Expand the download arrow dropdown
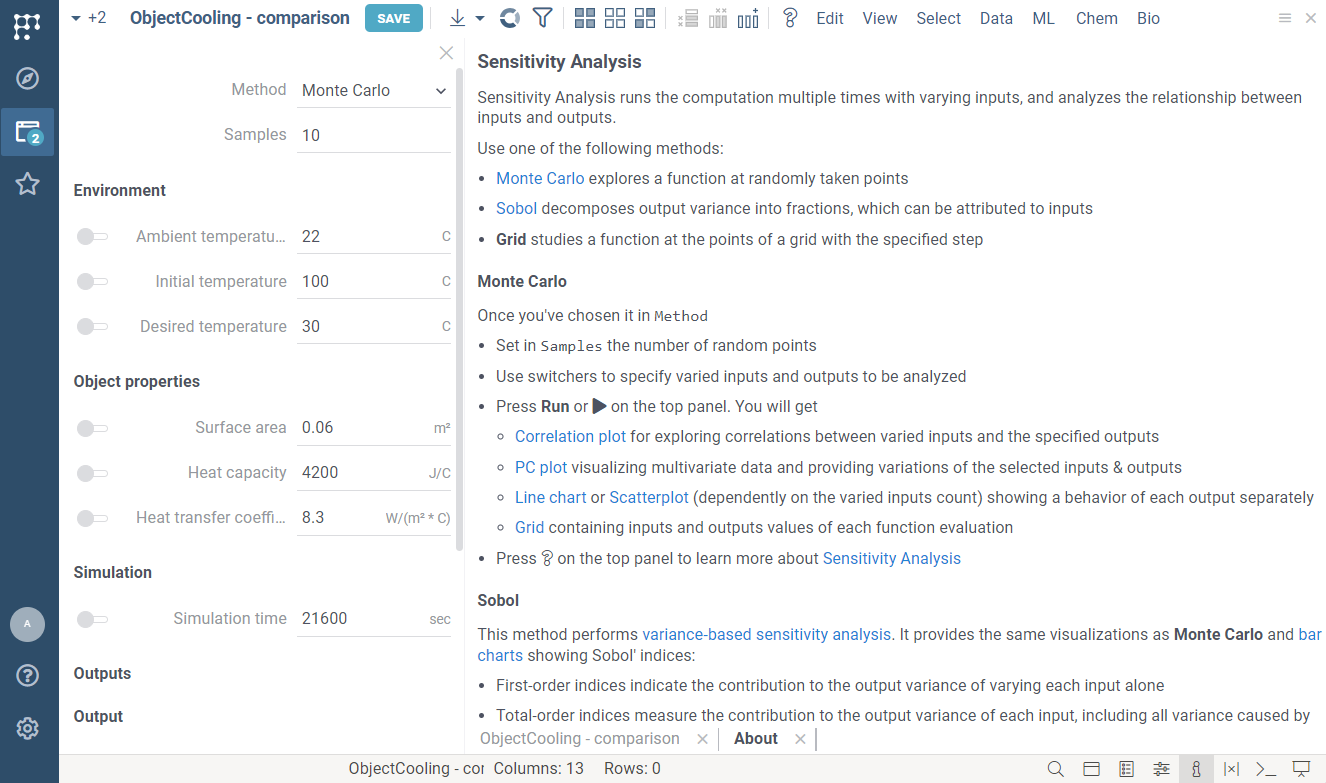Screen dimensions: 1326x783 pyautogui.click(x=479, y=18)
